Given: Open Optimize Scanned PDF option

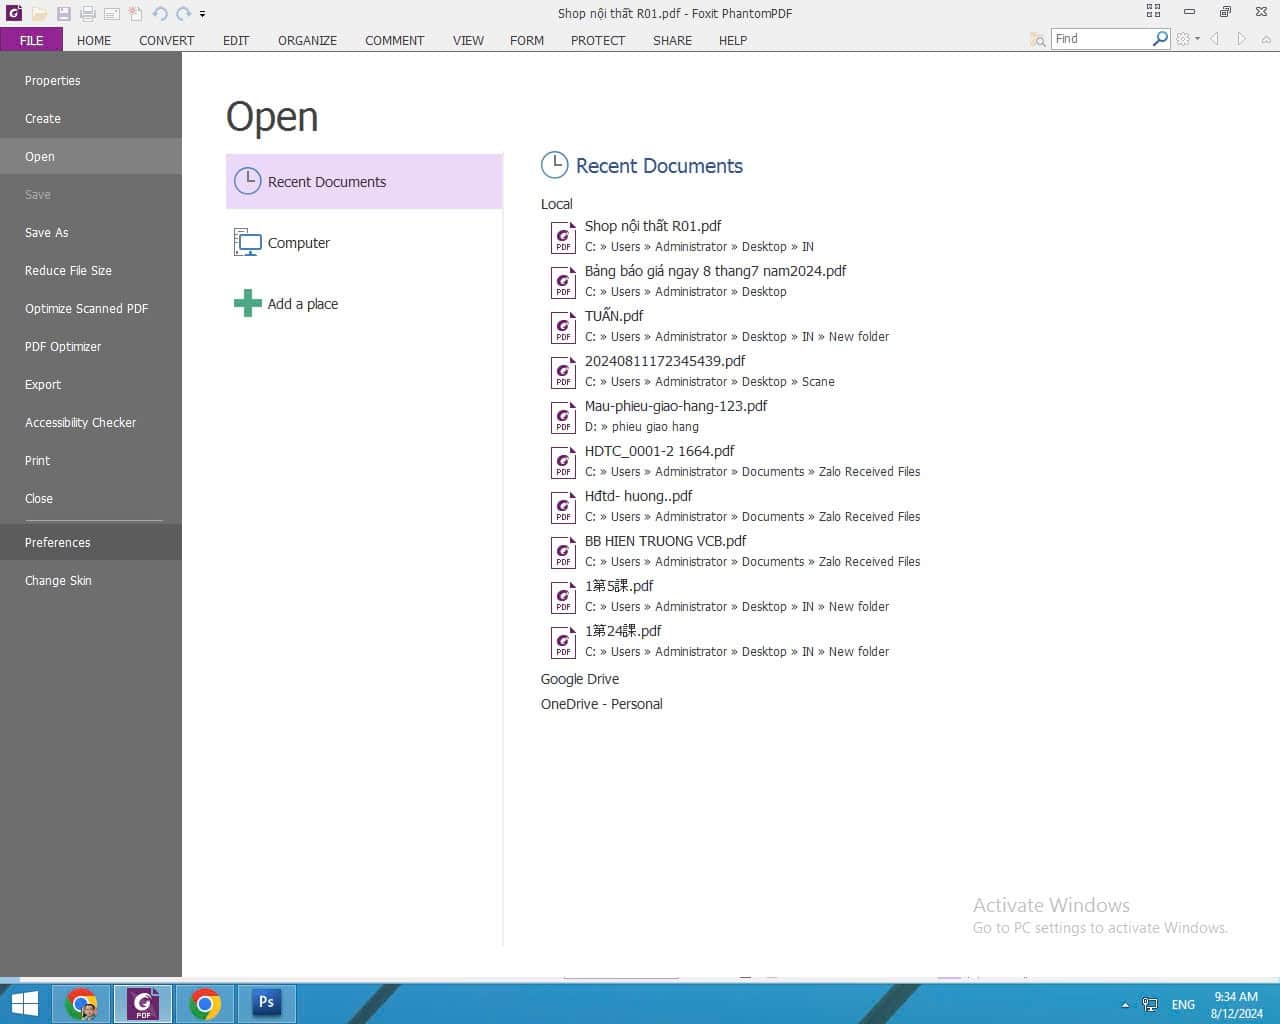Looking at the screenshot, I should click(91, 309).
